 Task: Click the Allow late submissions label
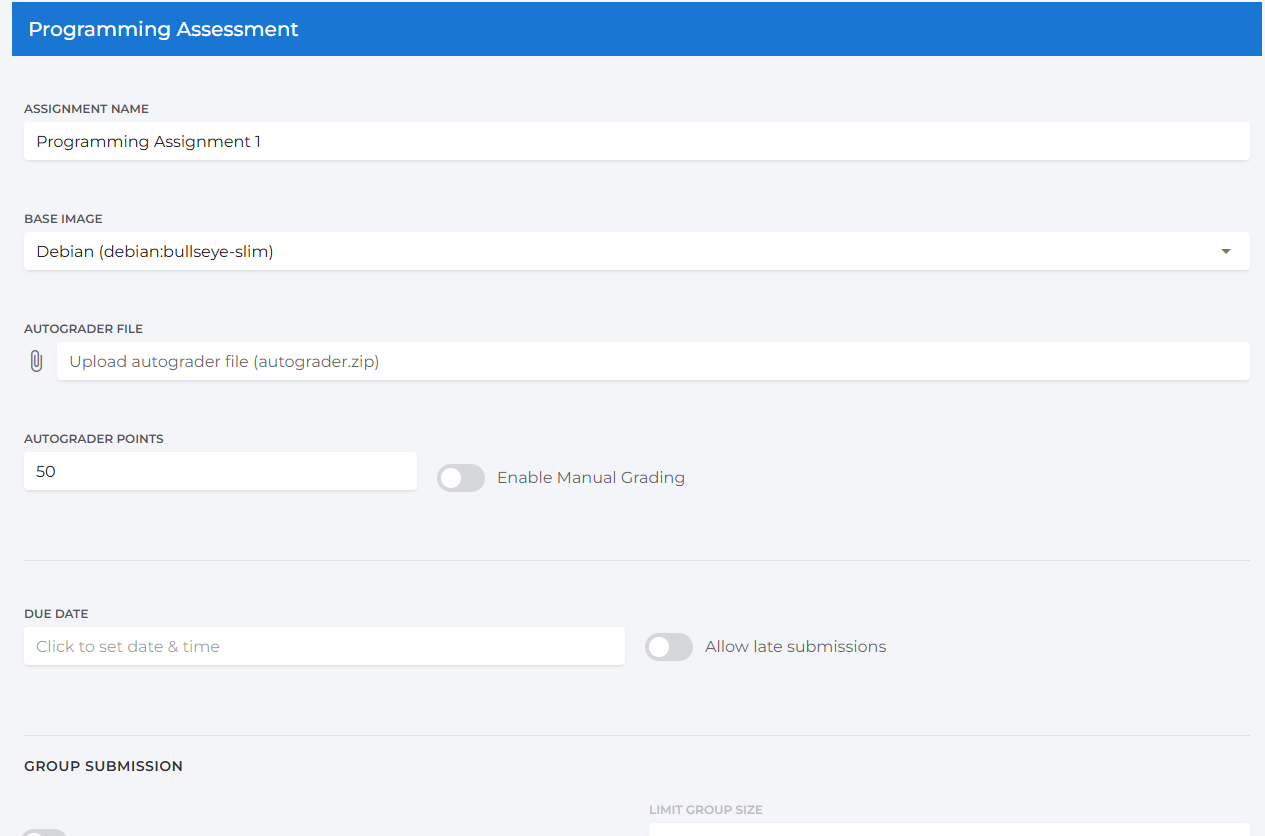click(795, 647)
